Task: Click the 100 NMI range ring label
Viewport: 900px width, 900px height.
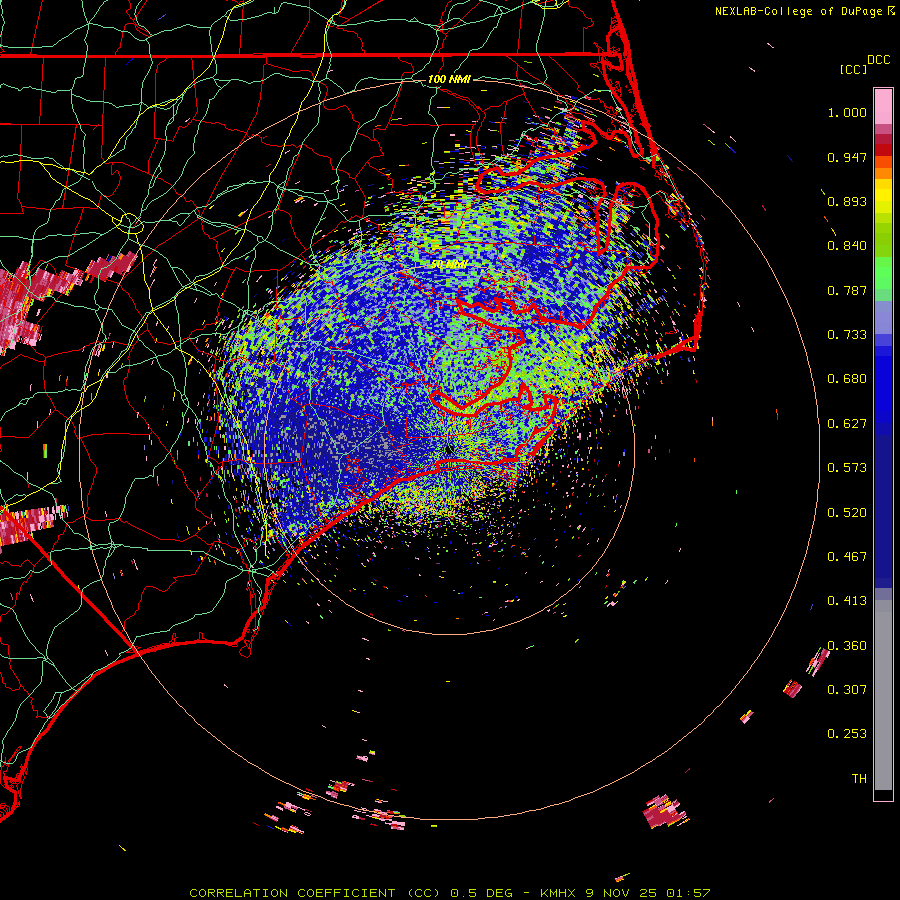Action: point(449,79)
